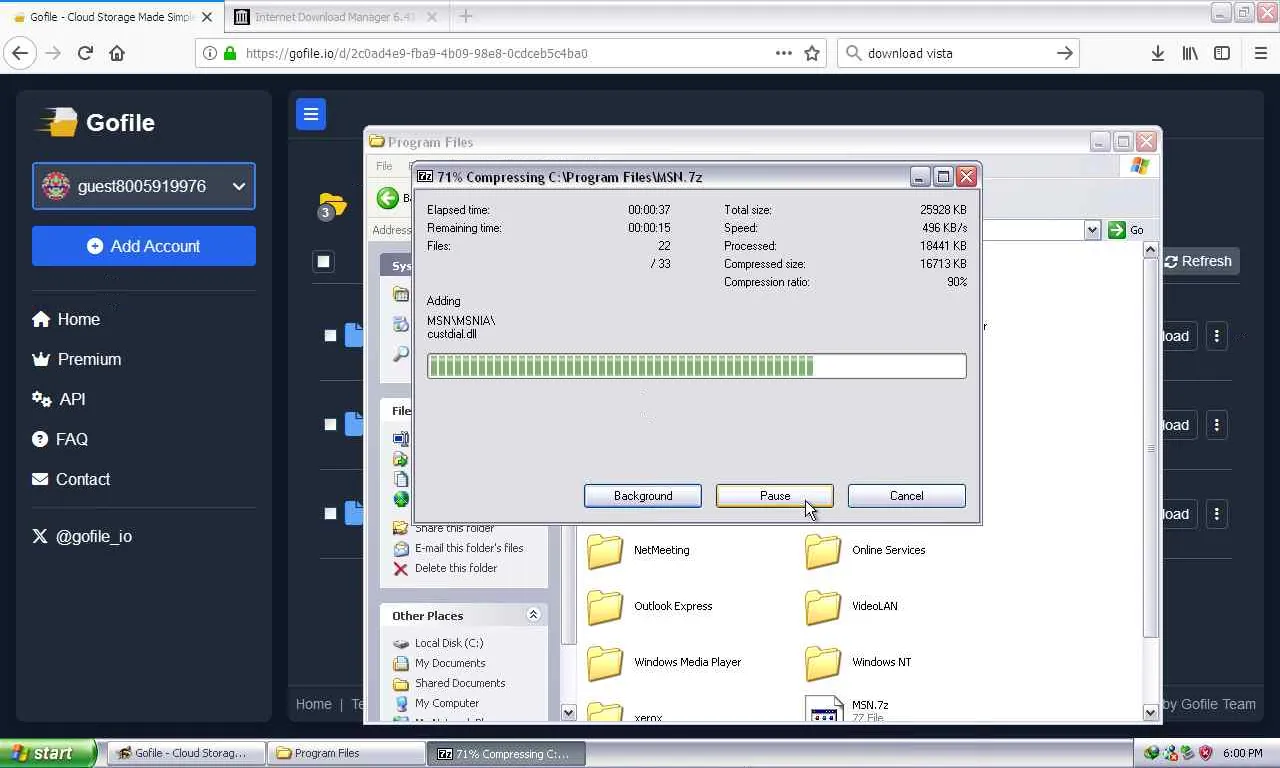Expand the guest8005919976 account dropdown
The image size is (1280, 768).
click(x=144, y=186)
